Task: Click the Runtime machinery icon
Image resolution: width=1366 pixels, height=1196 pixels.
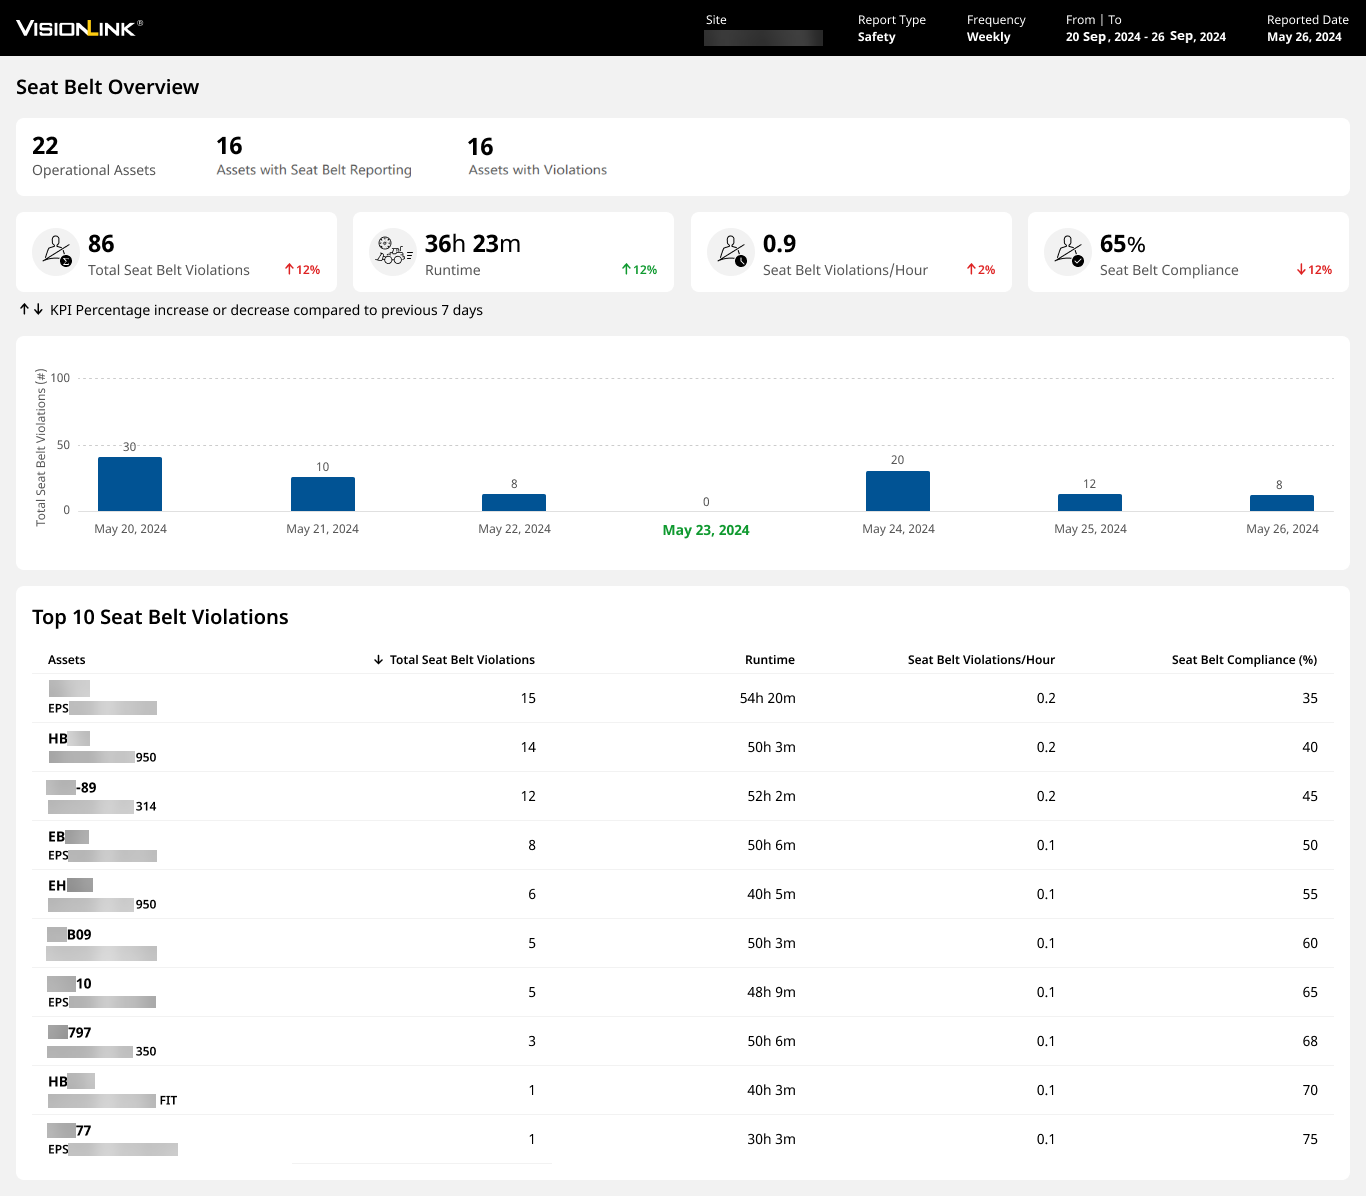Action: pos(392,251)
